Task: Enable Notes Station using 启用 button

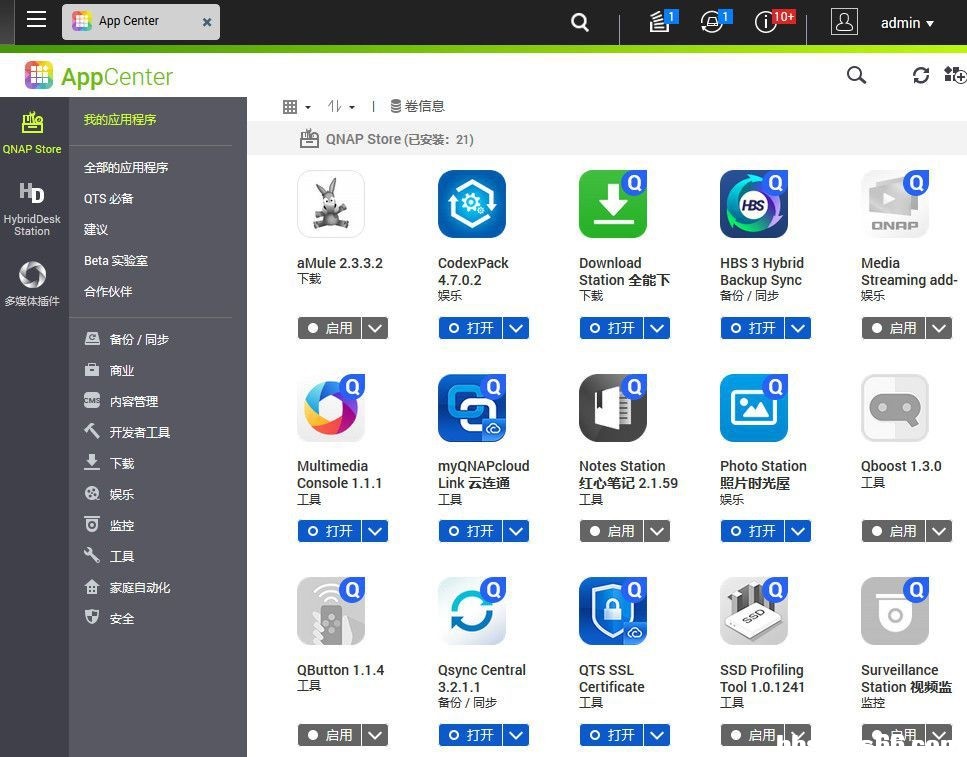Action: (611, 531)
